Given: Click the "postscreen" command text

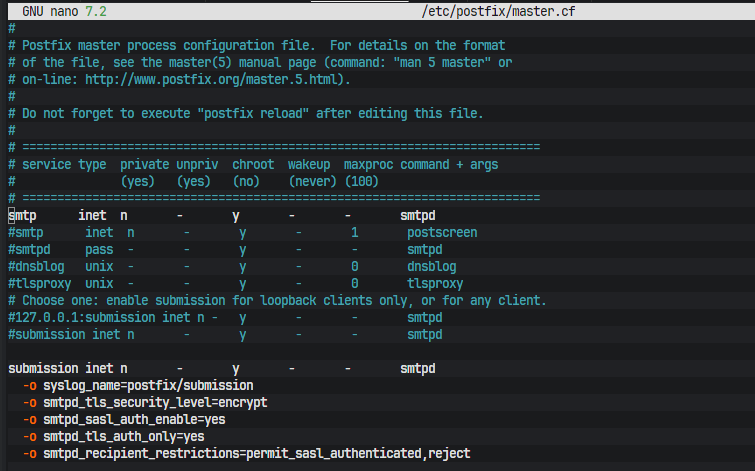Looking at the screenshot, I should coord(441,232).
